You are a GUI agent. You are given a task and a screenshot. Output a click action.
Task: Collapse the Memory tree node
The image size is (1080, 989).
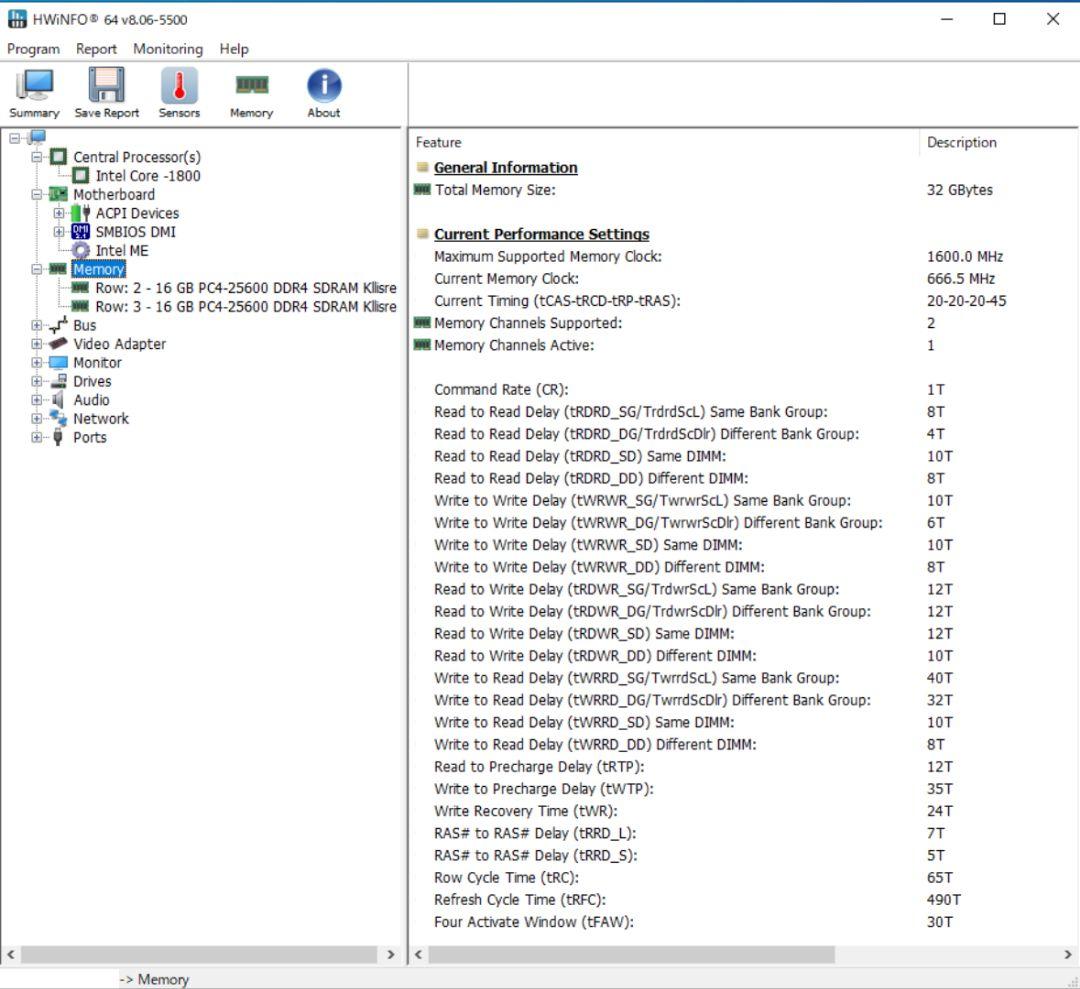(x=37, y=269)
